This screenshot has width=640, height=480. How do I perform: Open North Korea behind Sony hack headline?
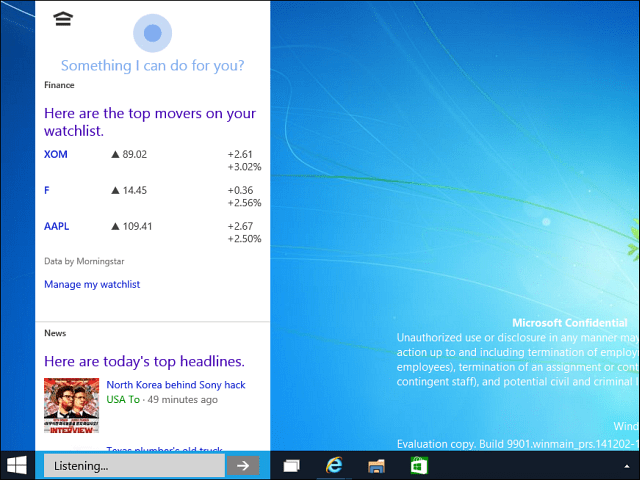click(x=176, y=385)
